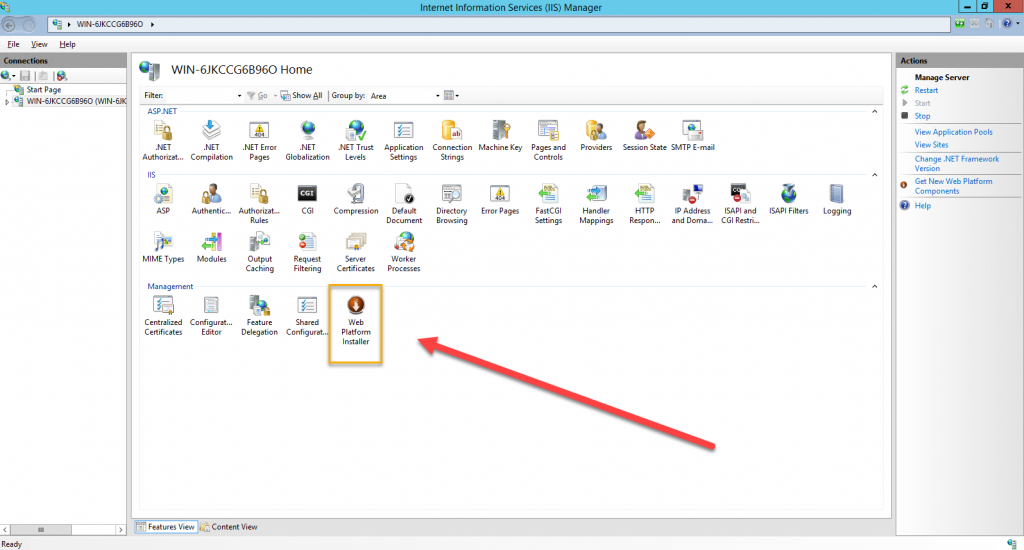Select Start Page in Connections tree
Screen dimensions: 1024x550
pos(43,90)
